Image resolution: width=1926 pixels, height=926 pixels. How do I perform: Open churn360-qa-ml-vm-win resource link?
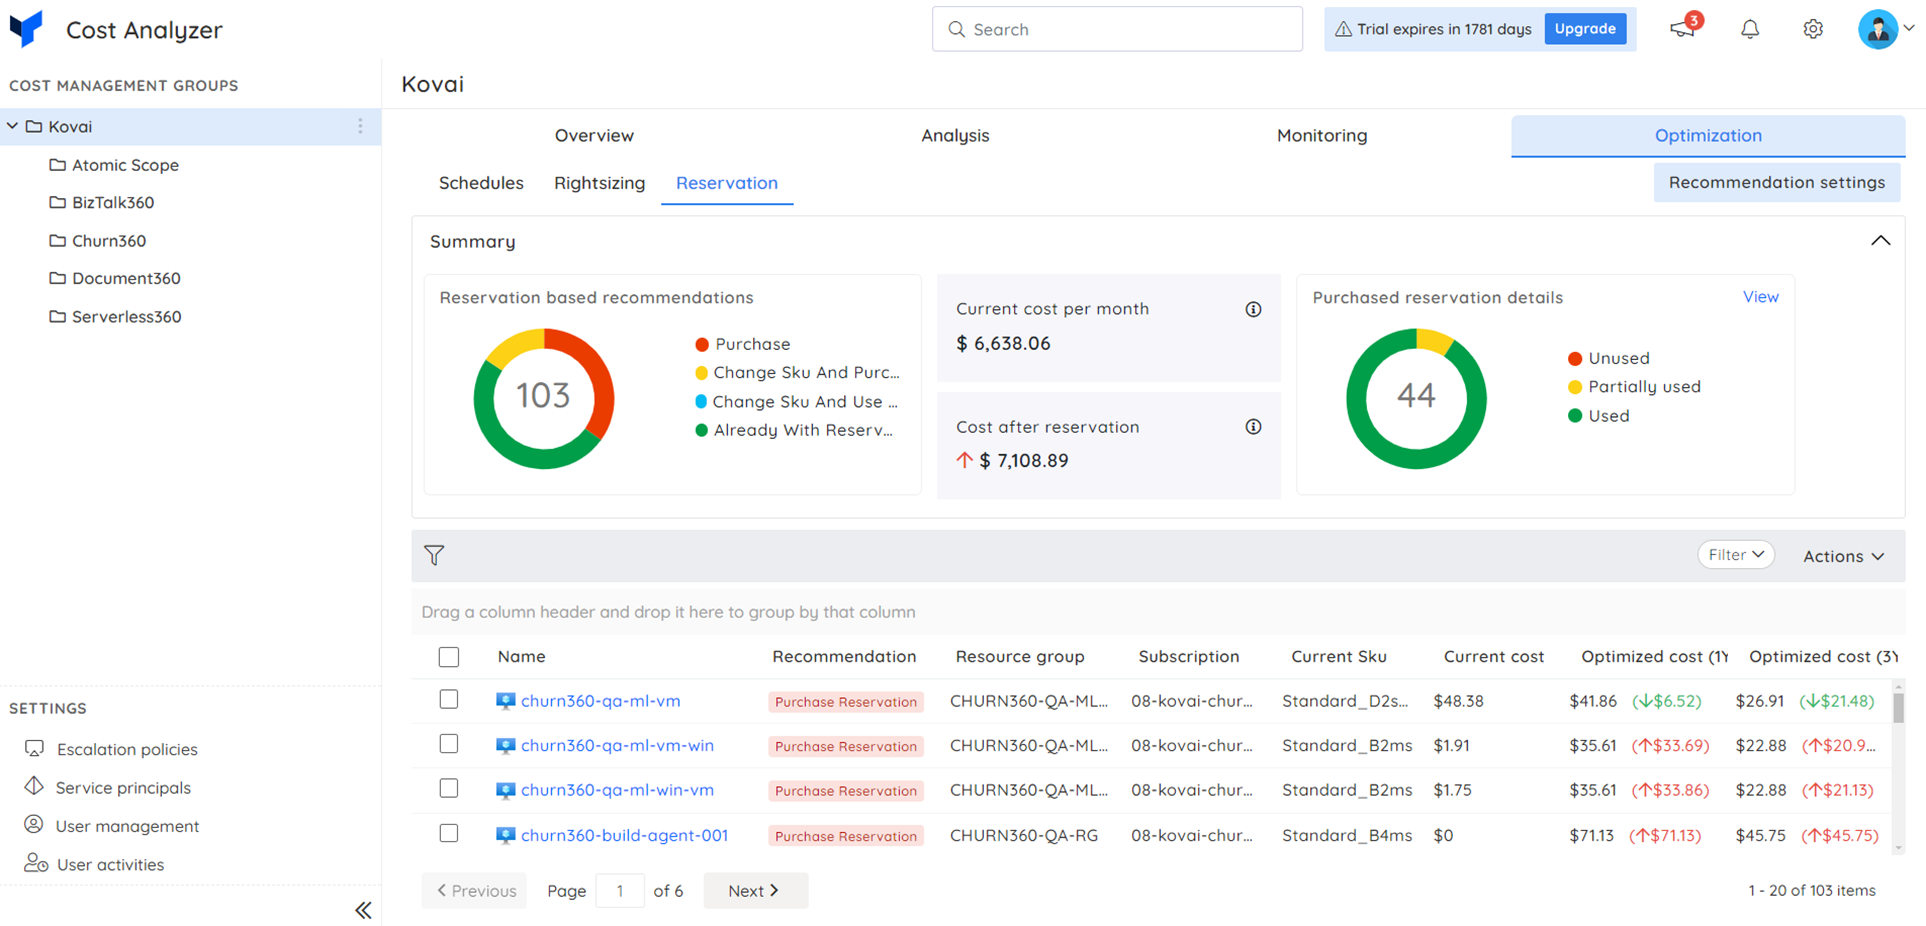point(618,745)
